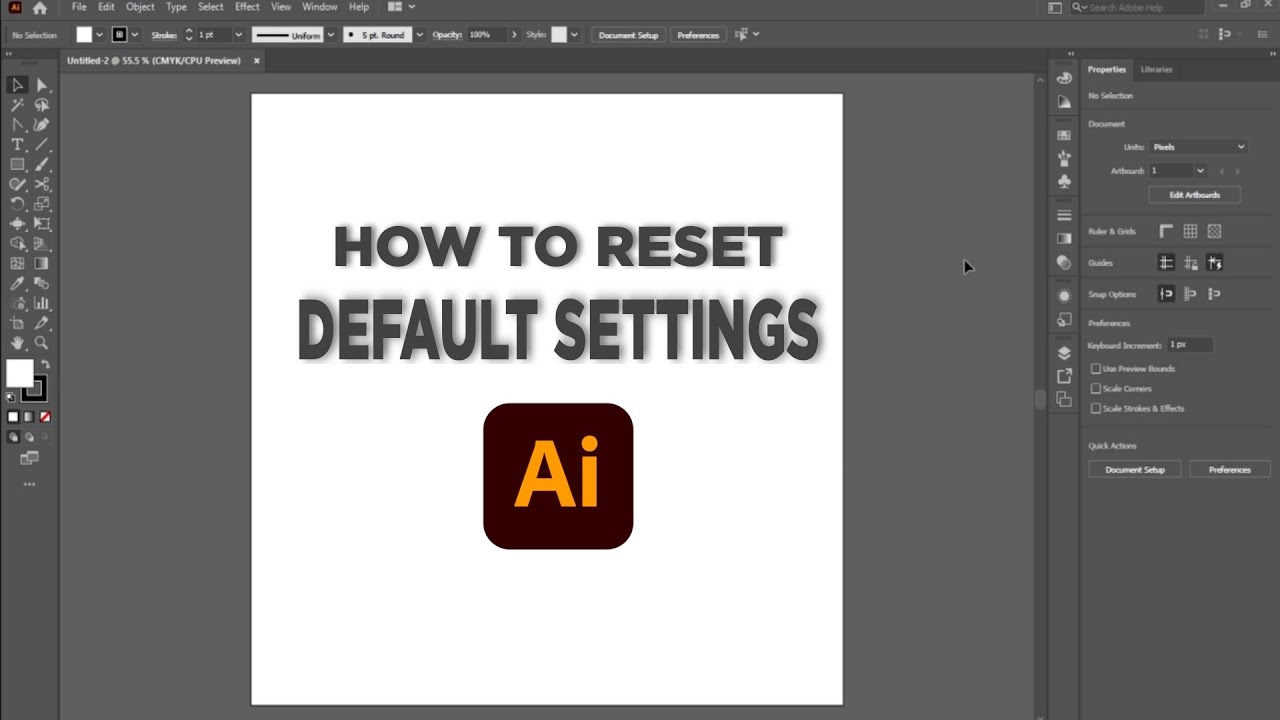The width and height of the screenshot is (1280, 720).
Task: Select the Gradient tool
Action: (42, 264)
